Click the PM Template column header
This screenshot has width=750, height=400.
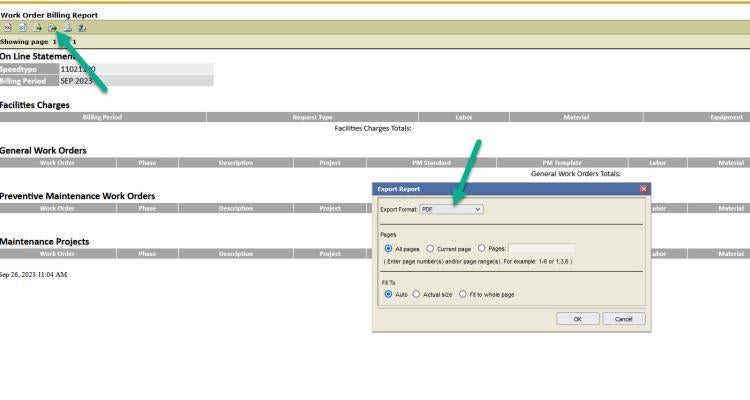point(562,163)
